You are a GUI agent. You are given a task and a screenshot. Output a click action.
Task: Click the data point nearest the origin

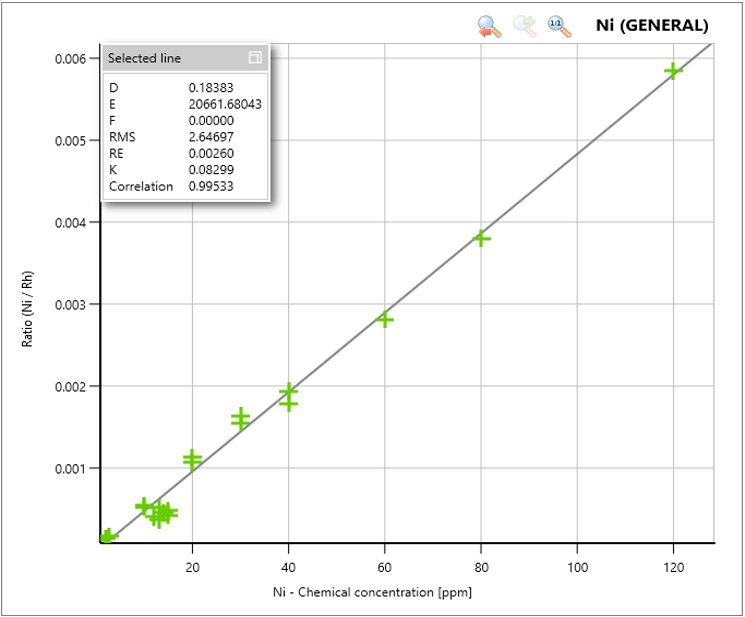[x=107, y=537]
